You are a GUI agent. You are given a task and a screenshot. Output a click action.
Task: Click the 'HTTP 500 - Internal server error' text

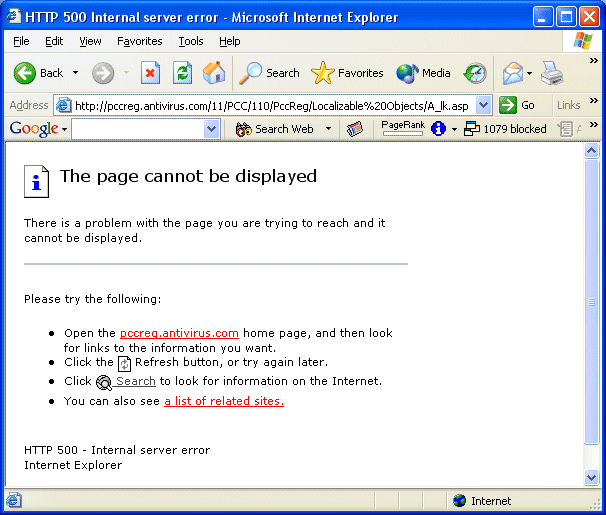pos(117,450)
